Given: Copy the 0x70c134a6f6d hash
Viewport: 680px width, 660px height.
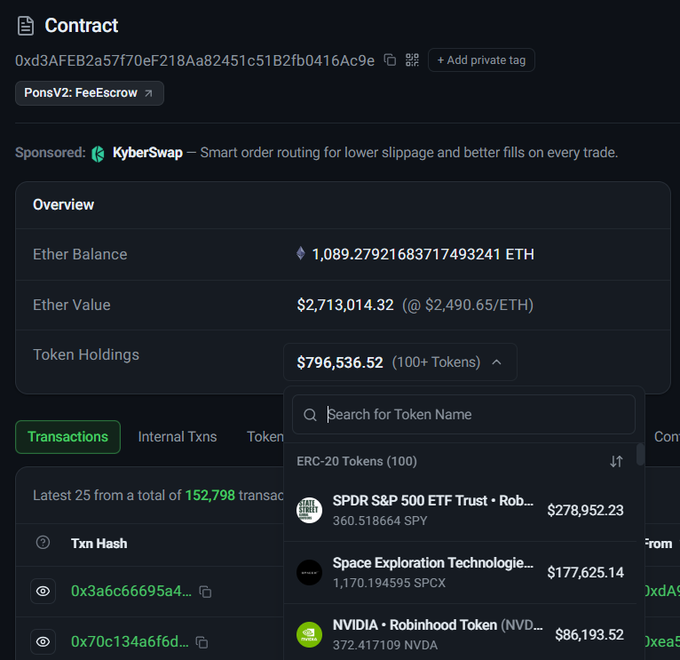Looking at the screenshot, I should (x=202, y=642).
